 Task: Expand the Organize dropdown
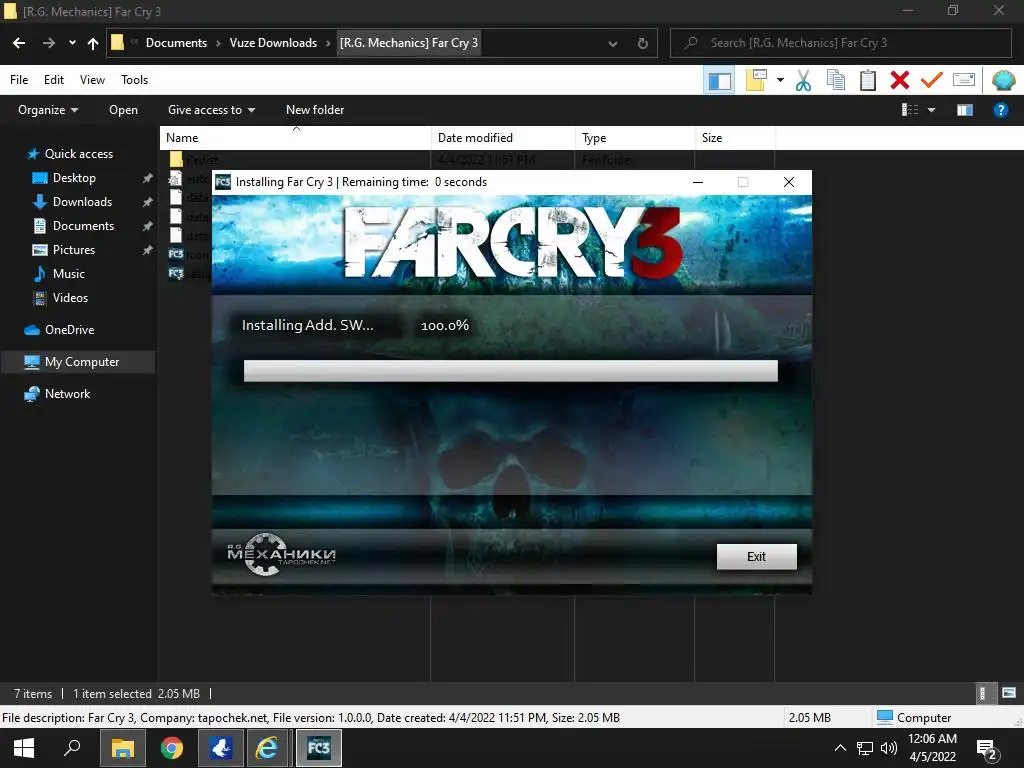tap(48, 110)
